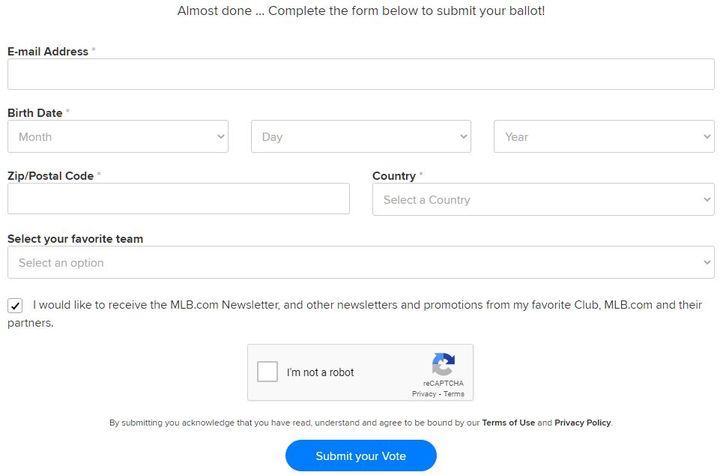Screen dimensions: 720x475
Task: Click the E-mail Address input field
Action: point(360,74)
